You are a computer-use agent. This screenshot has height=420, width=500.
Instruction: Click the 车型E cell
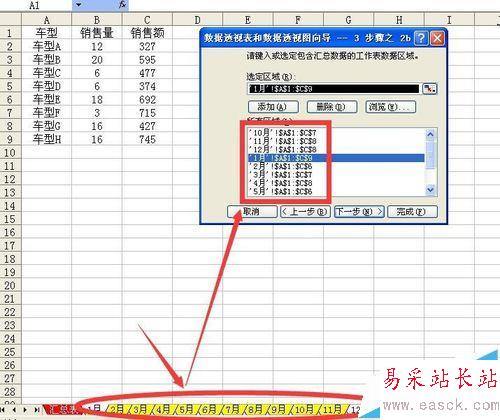47,100
